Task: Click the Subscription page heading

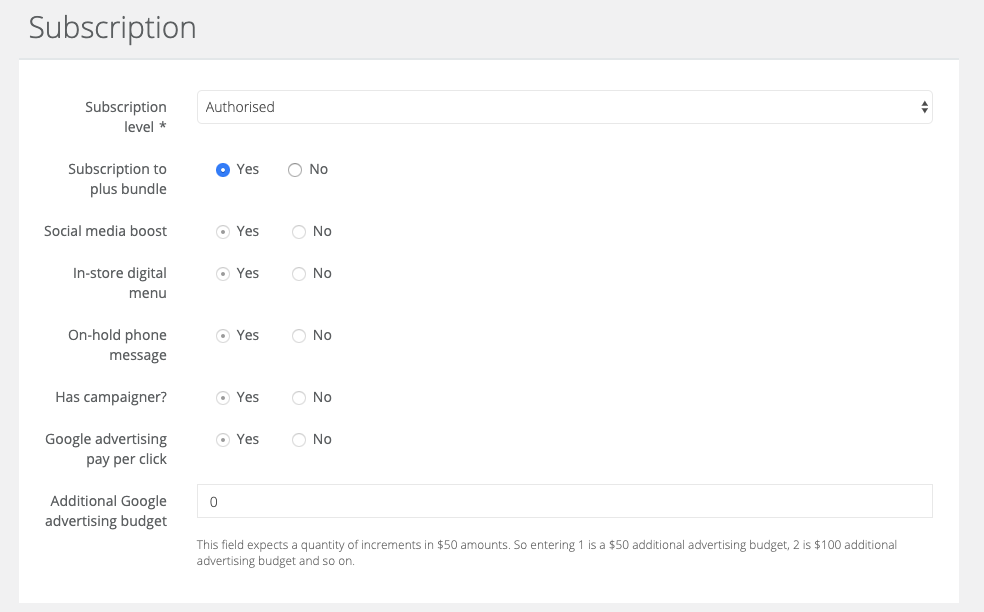Action: click(112, 27)
